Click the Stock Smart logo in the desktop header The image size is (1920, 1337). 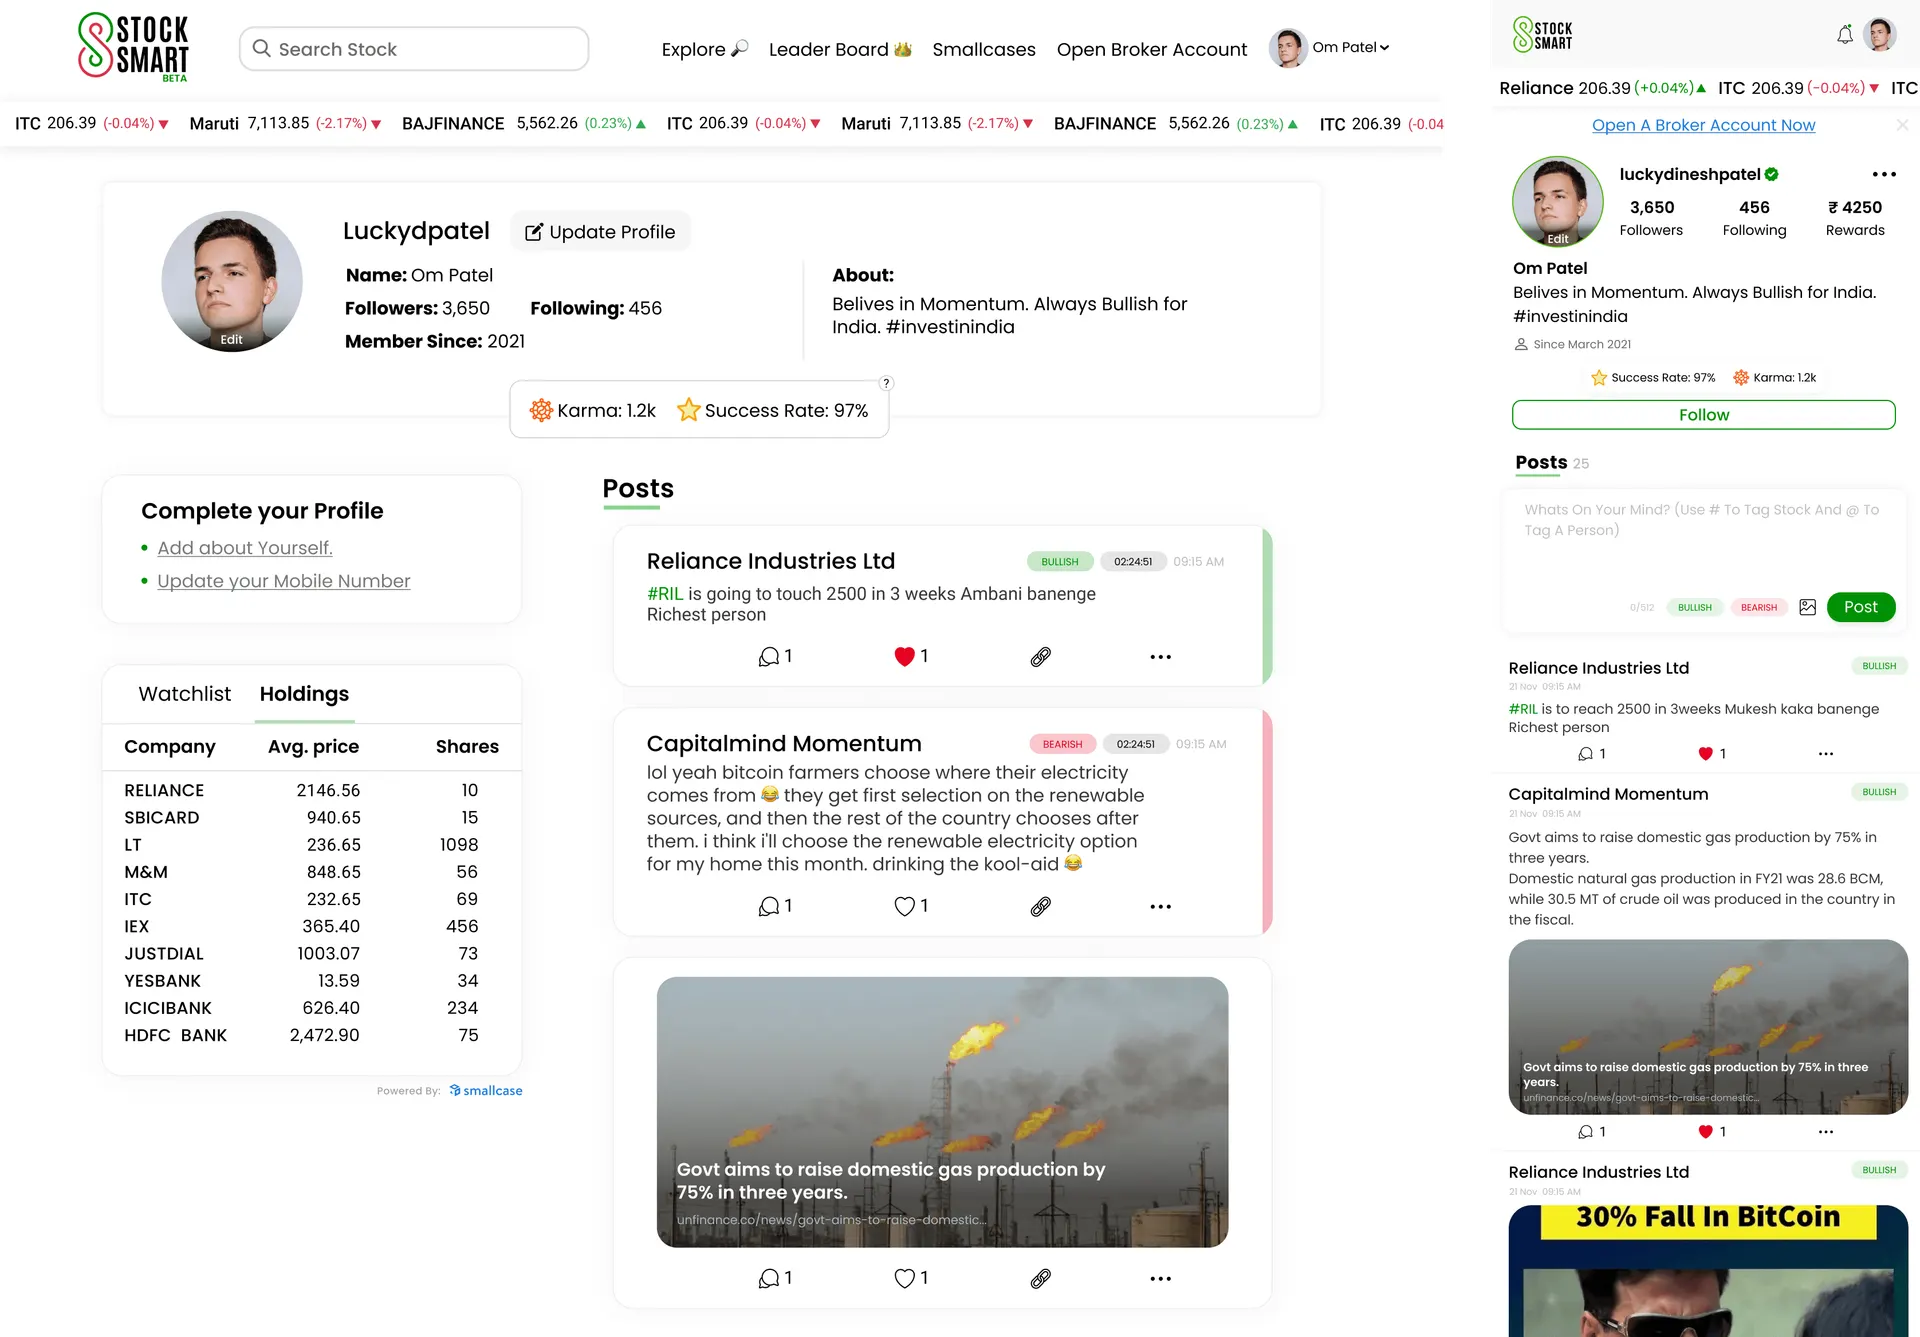click(x=134, y=47)
